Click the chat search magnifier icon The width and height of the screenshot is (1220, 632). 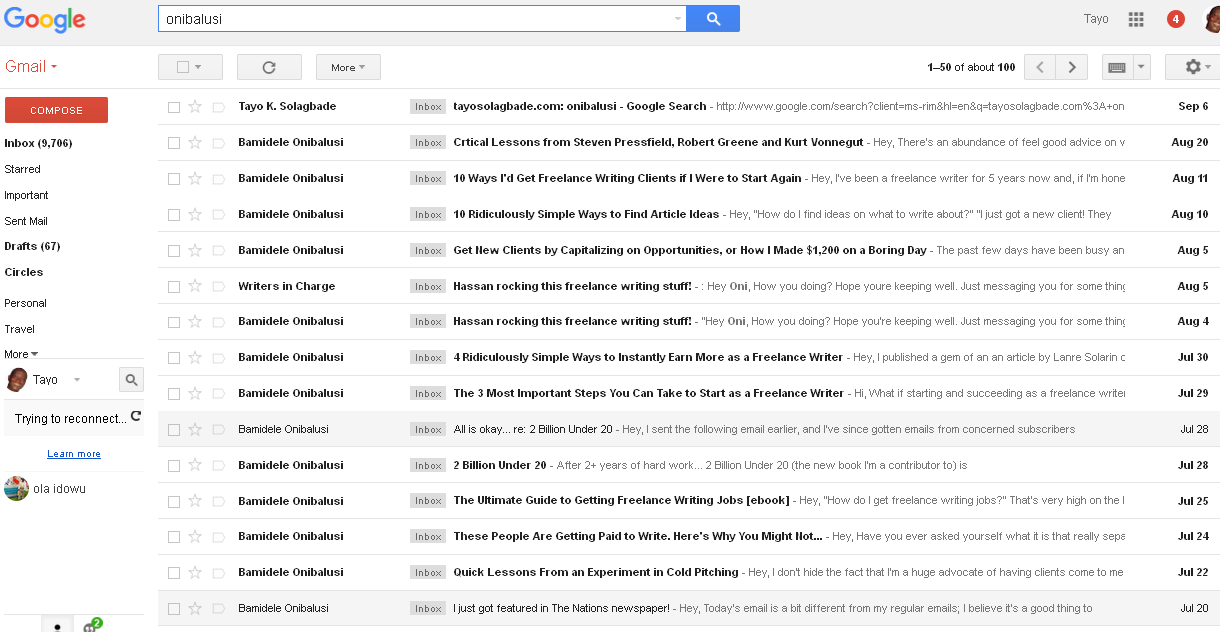(131, 379)
